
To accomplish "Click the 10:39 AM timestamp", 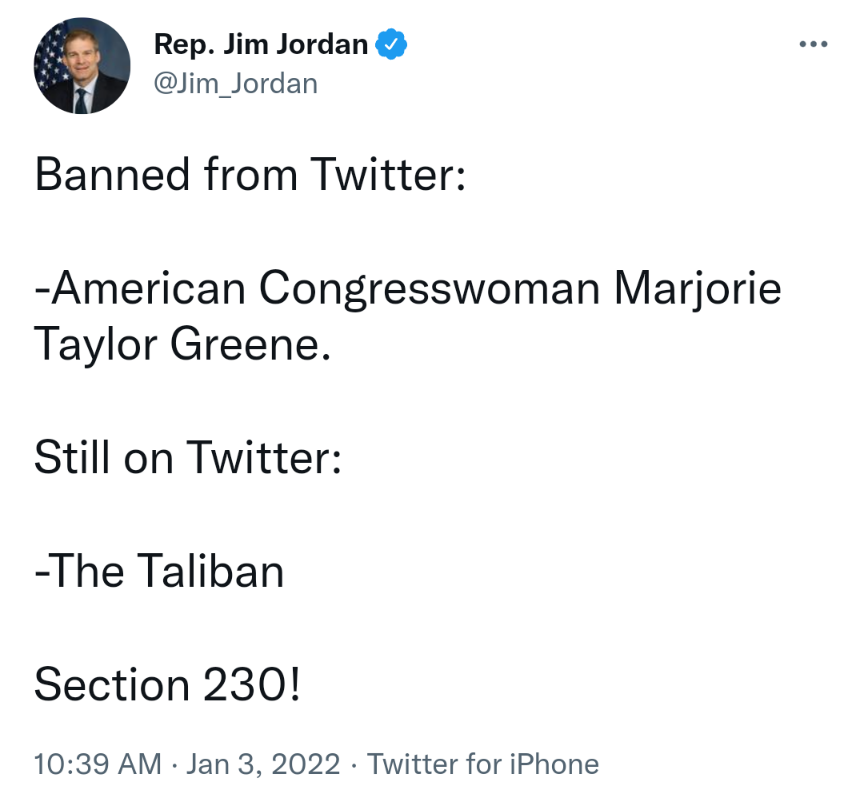I will [97, 765].
